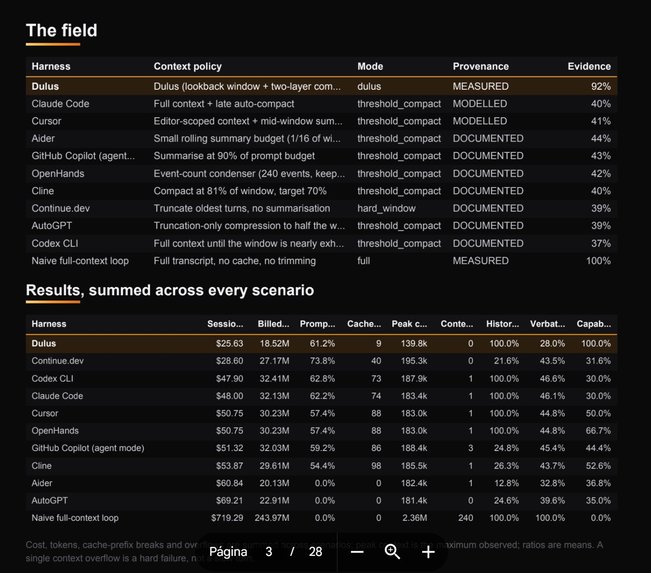Click the 'full' mode cell
Viewport: 651px width, 573px height.
(x=364, y=261)
